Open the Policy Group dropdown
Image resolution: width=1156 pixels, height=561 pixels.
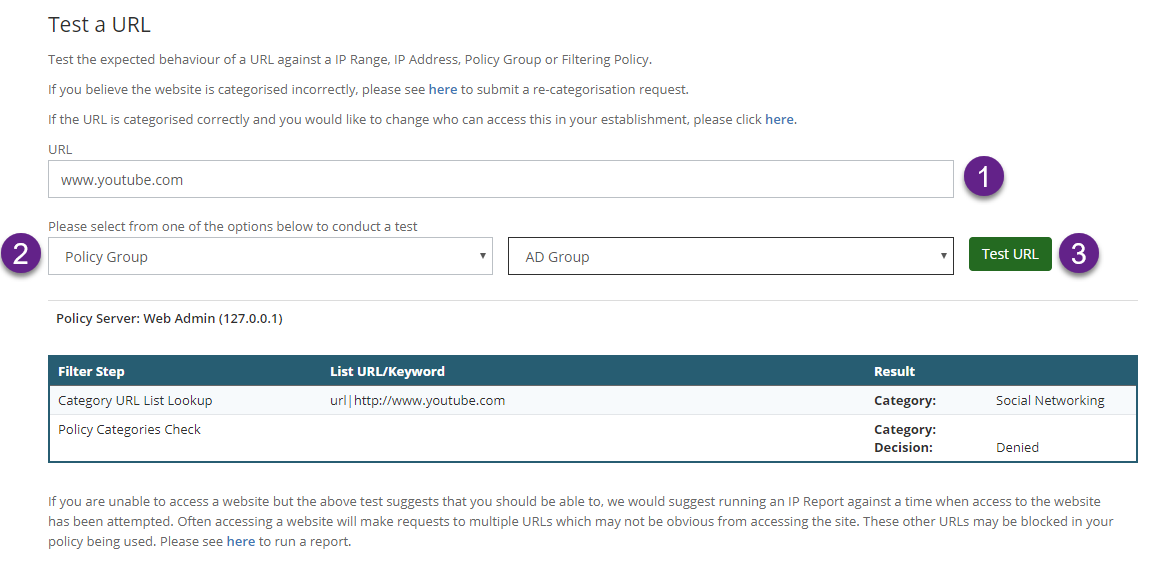click(270, 256)
